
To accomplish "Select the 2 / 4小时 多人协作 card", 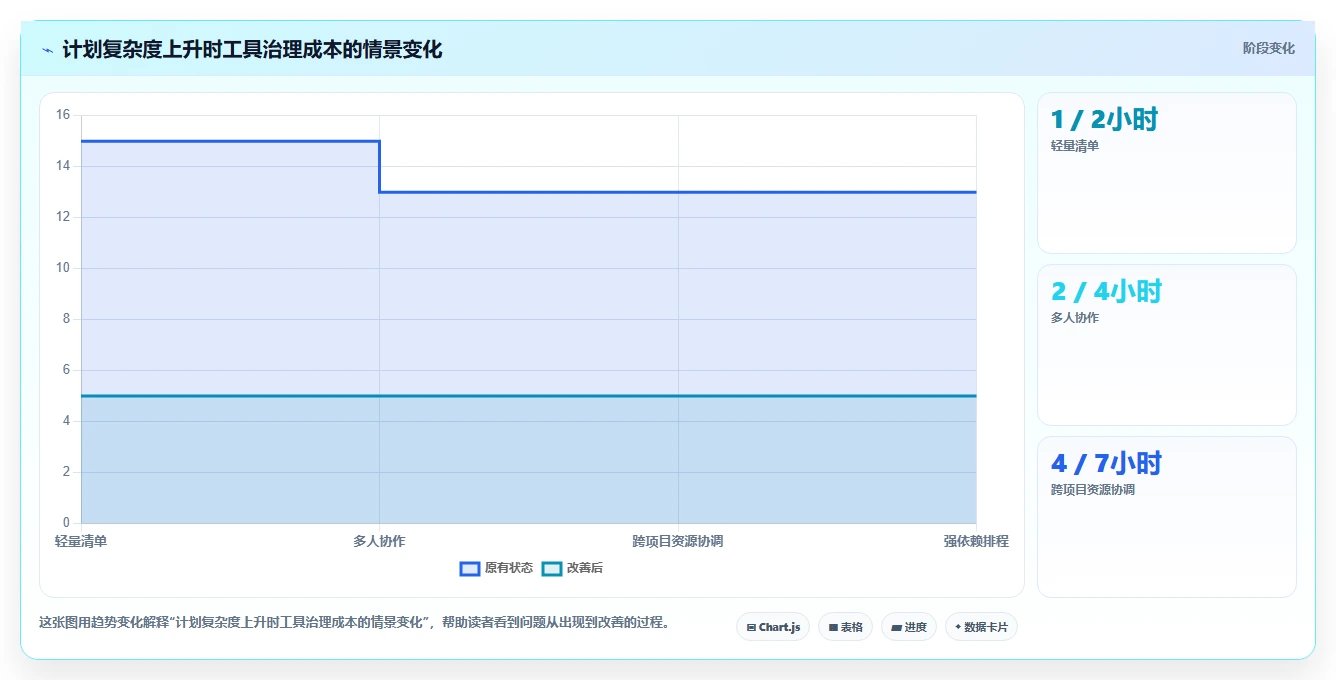I will click(1167, 345).
